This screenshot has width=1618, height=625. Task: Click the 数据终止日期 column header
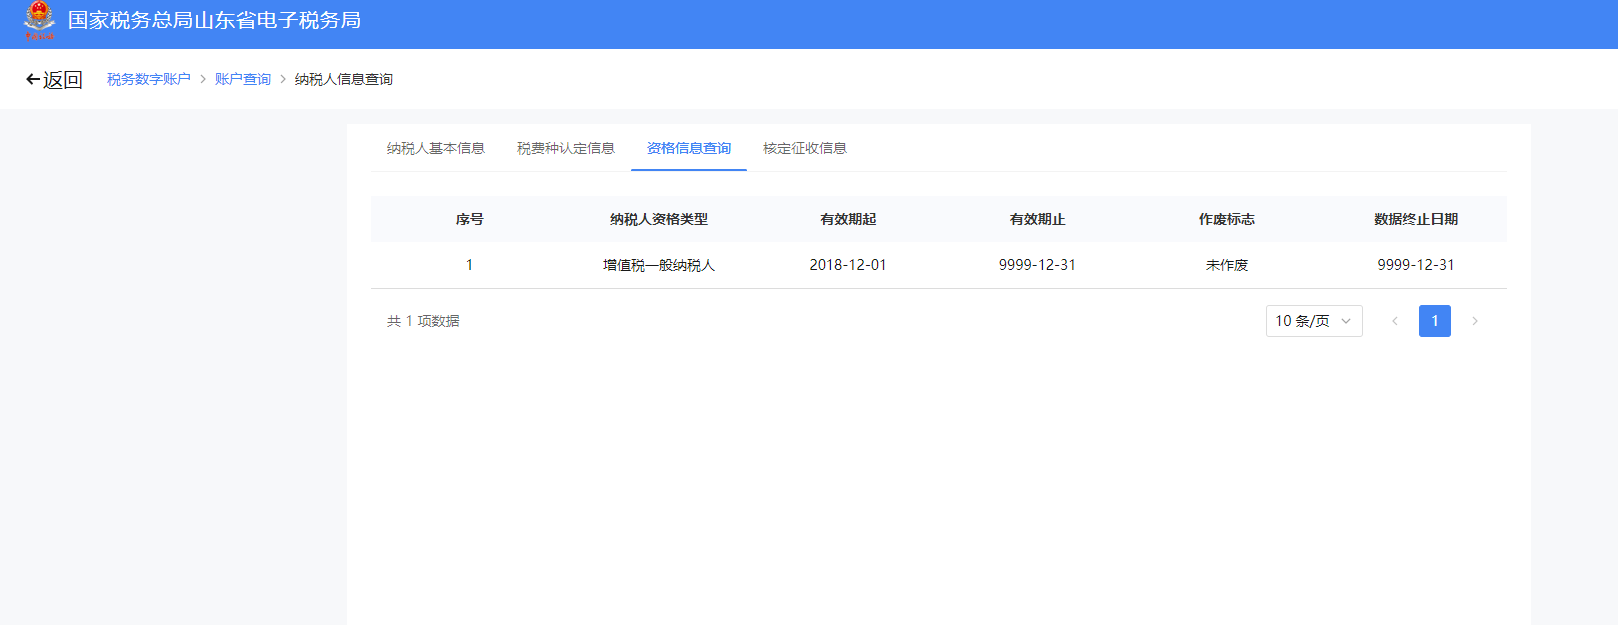point(1415,219)
